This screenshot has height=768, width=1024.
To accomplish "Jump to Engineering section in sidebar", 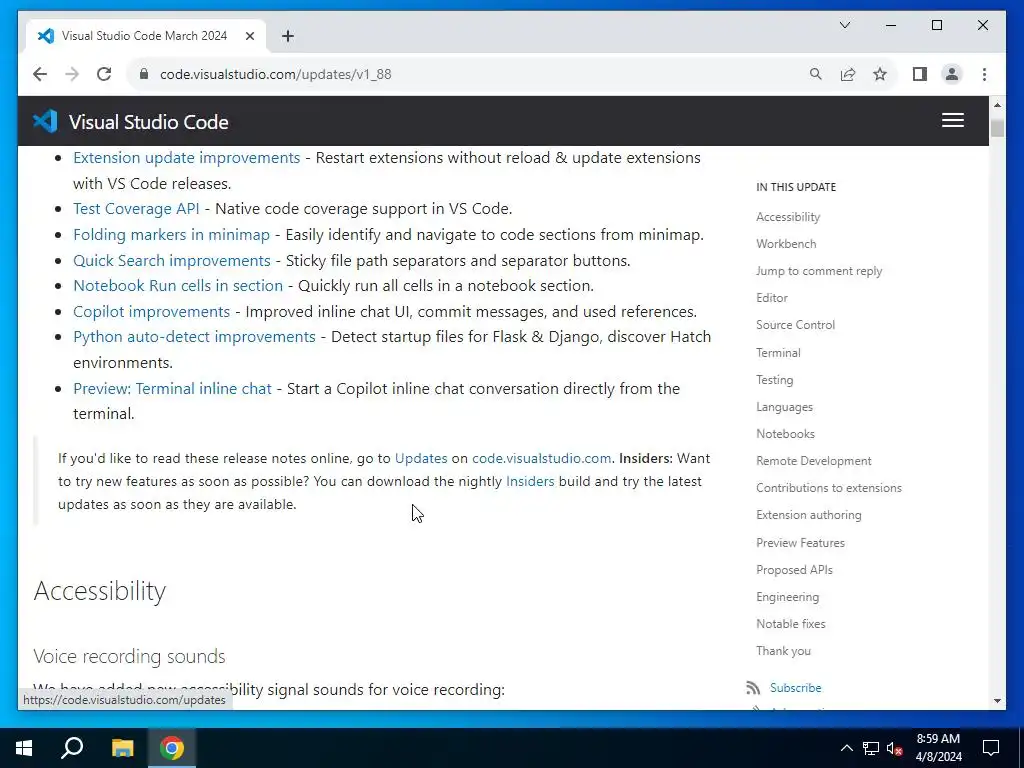I will (787, 597).
